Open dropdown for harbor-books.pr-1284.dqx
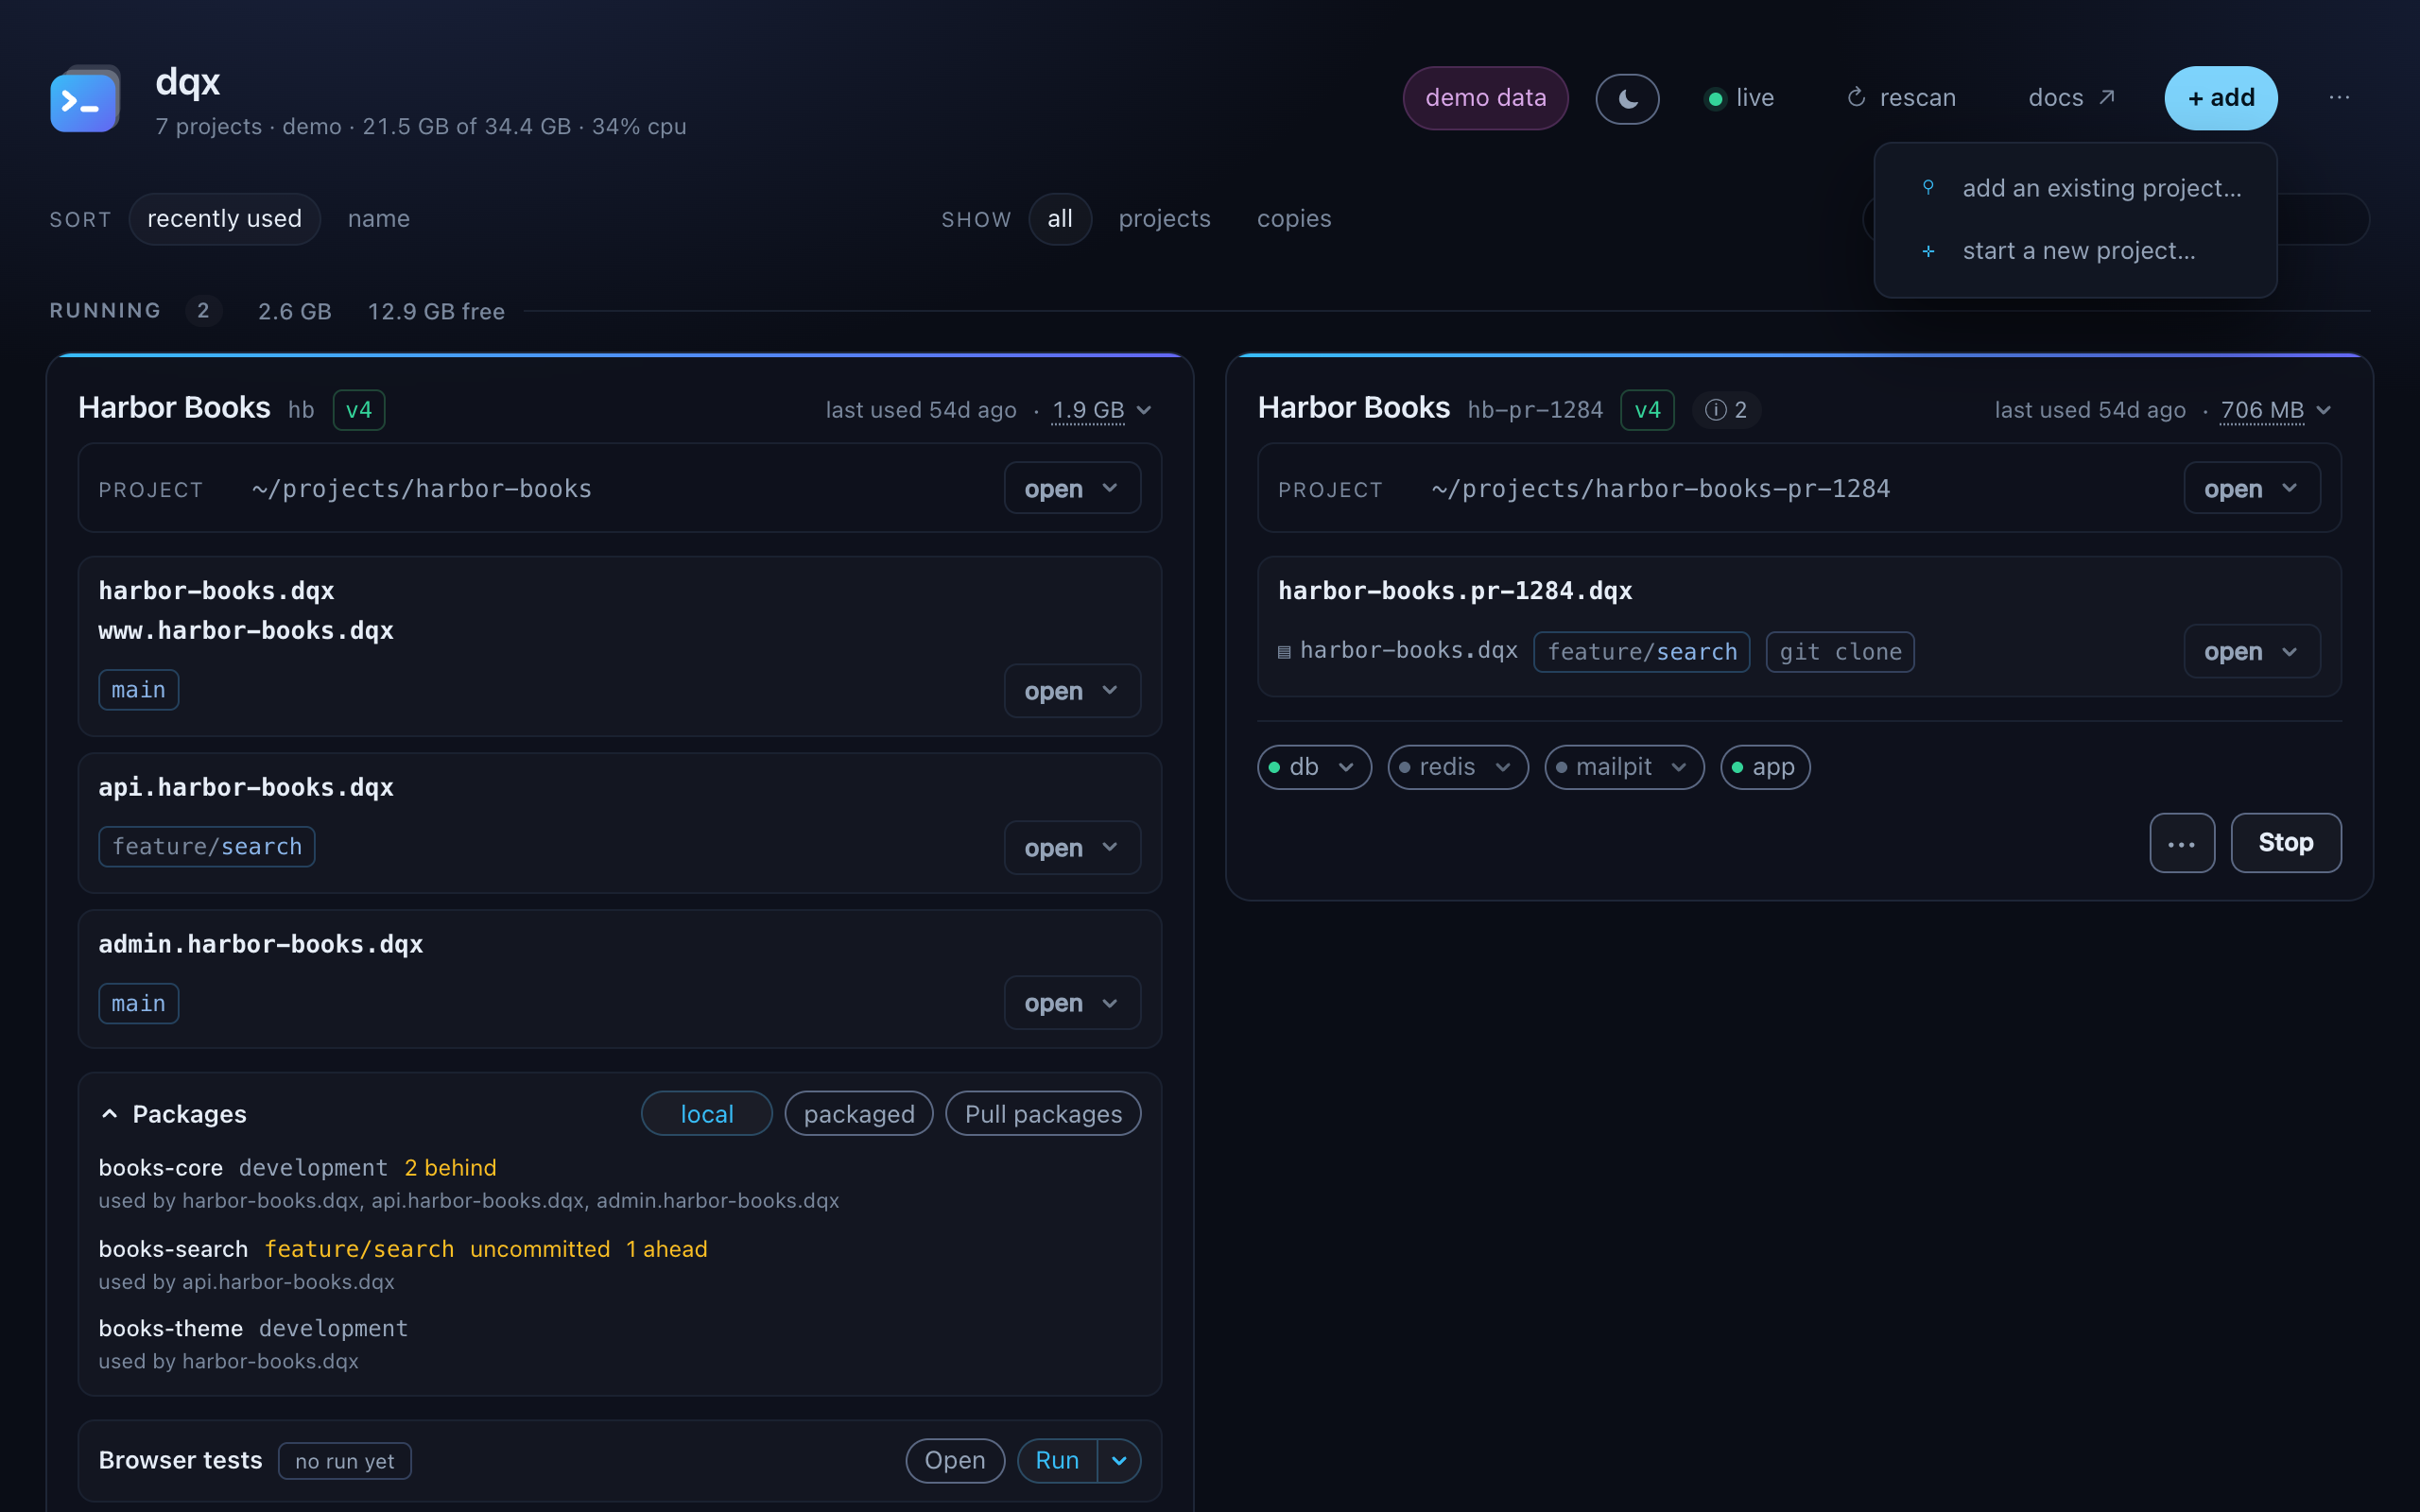This screenshot has height=1512, width=2420. [2252, 652]
